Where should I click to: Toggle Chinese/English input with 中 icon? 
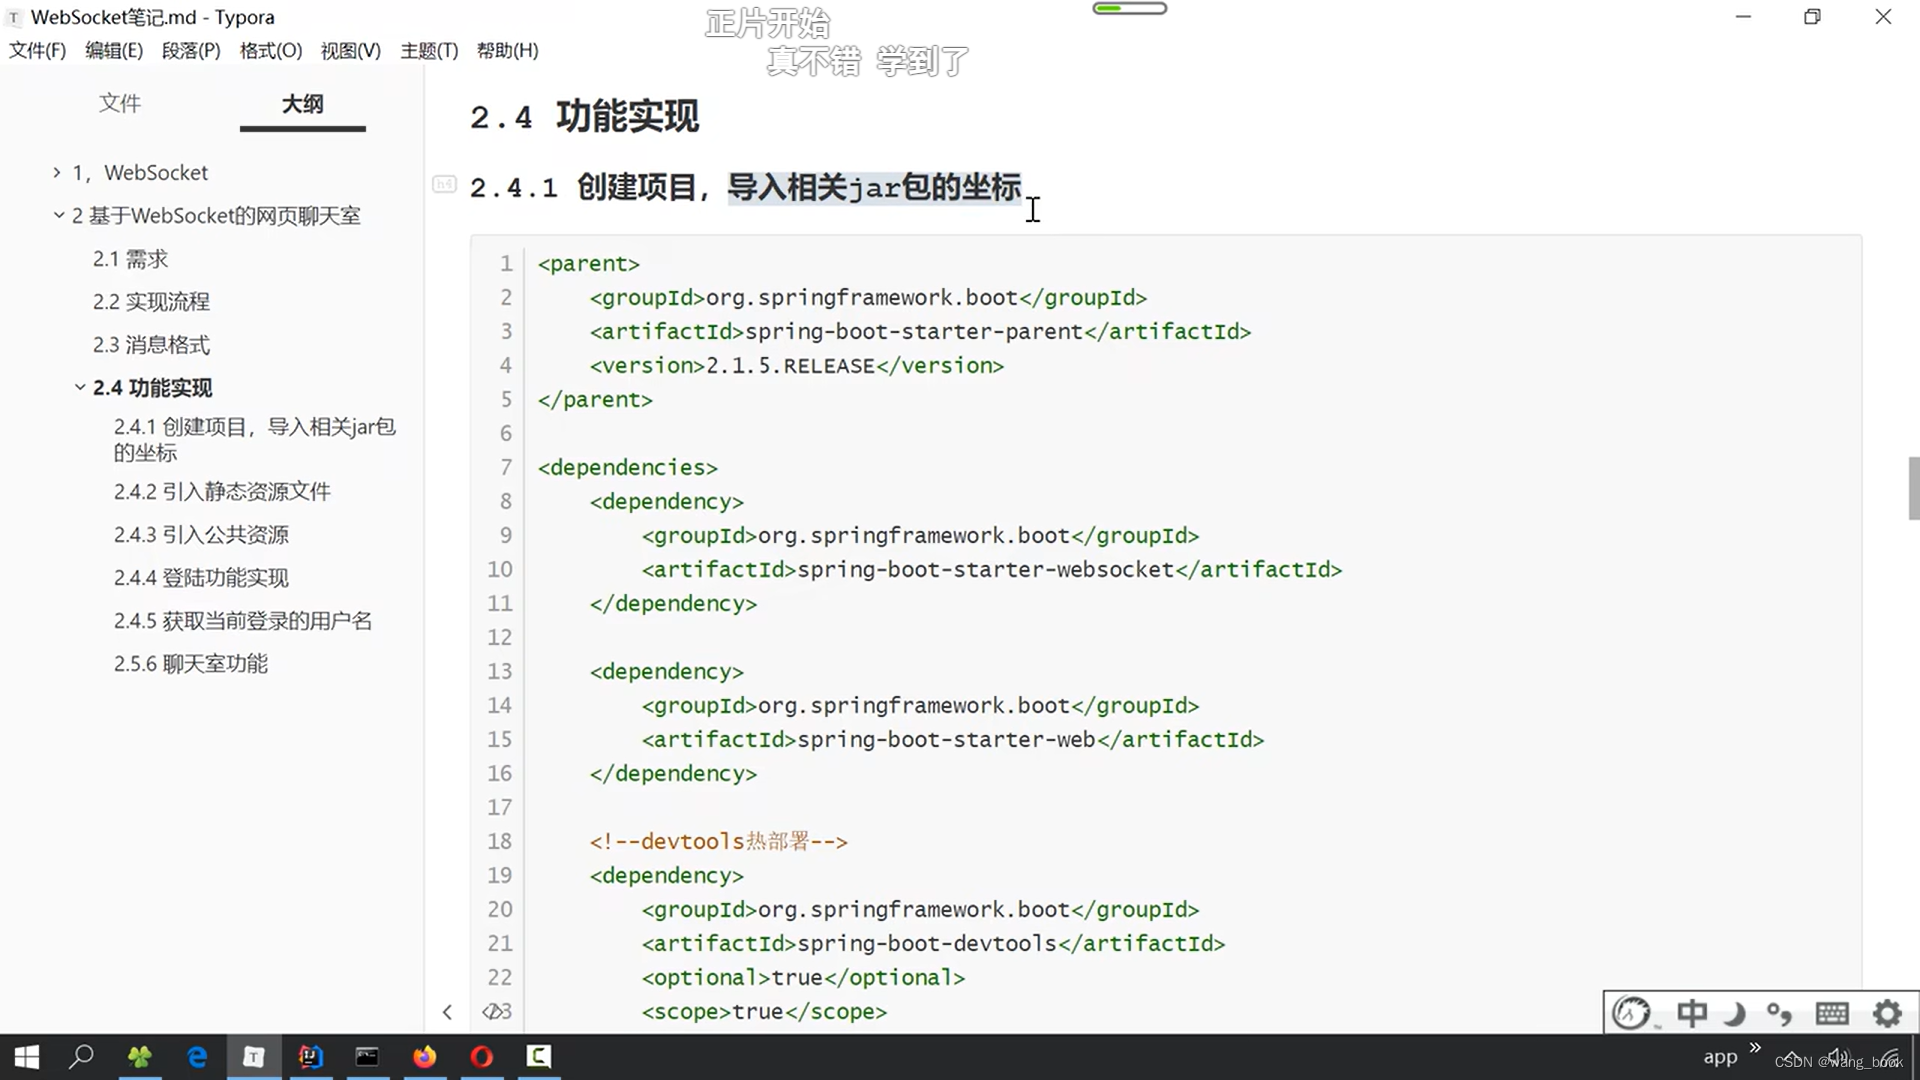[1692, 1012]
